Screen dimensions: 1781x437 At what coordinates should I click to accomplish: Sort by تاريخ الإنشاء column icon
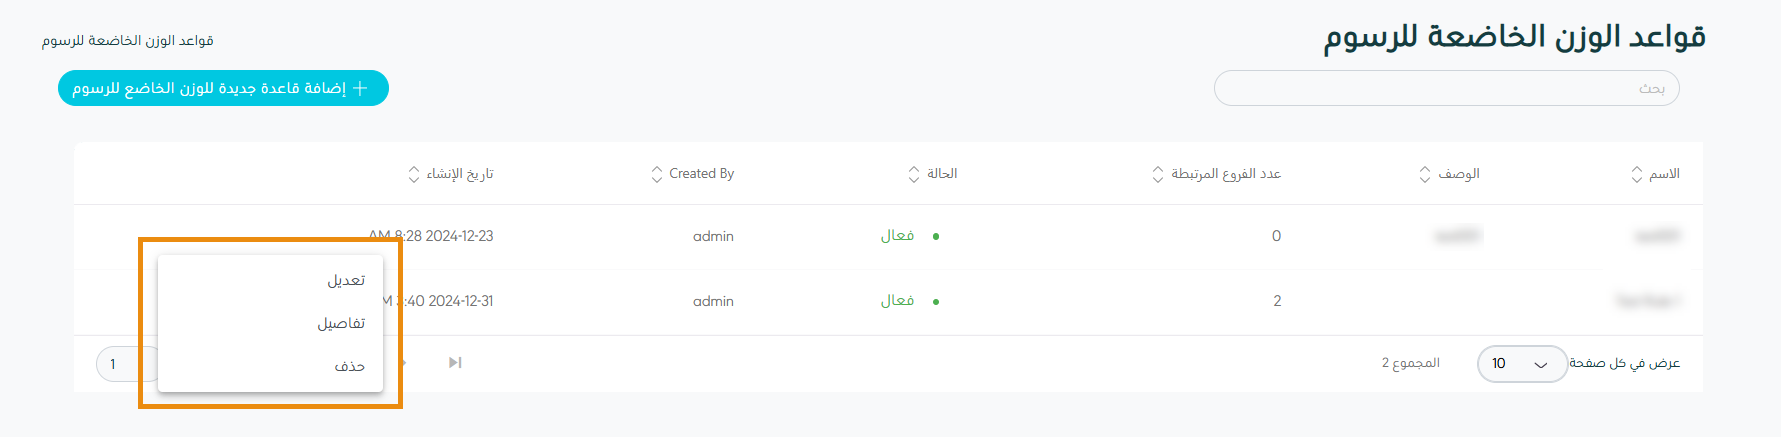414,174
